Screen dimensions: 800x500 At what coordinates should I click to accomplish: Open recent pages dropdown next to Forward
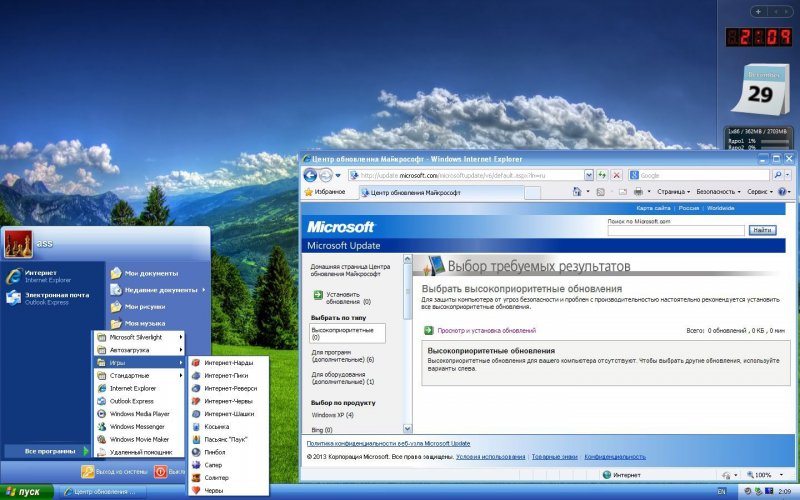pyautogui.click(x=338, y=176)
